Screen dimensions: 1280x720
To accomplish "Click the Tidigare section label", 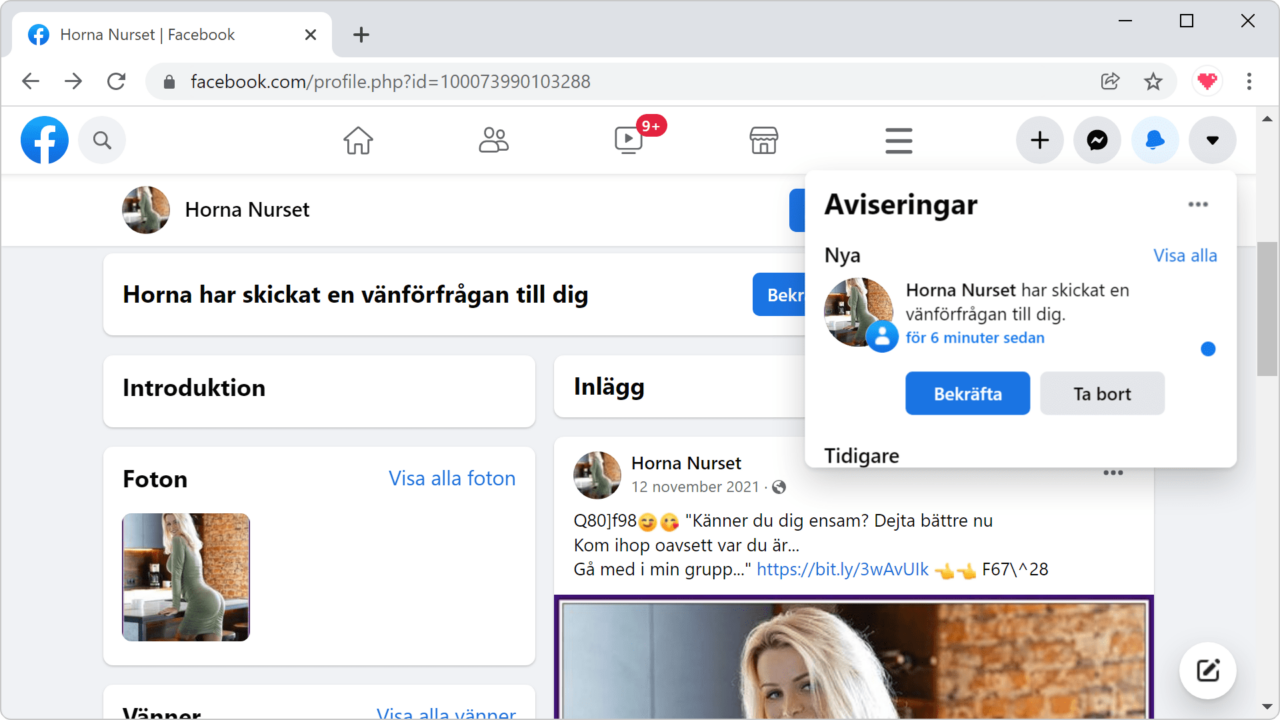I will [x=862, y=456].
